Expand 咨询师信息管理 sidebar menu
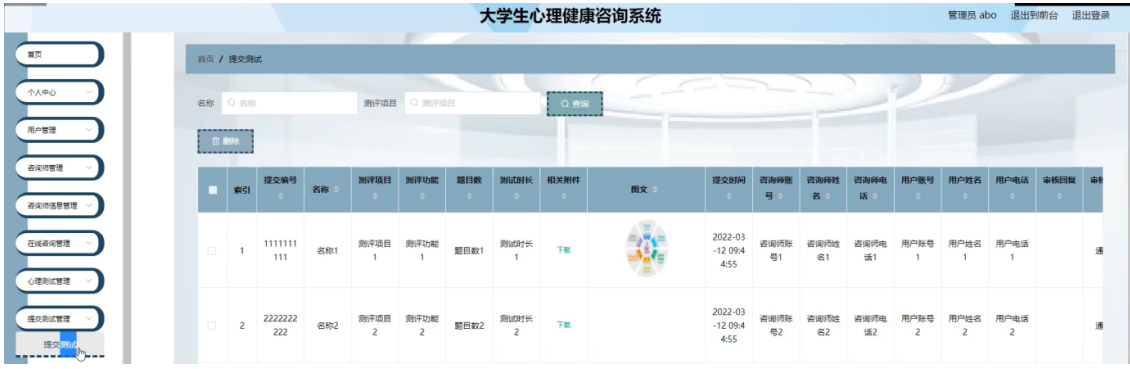This screenshot has width=1130, height=369. tap(60, 205)
